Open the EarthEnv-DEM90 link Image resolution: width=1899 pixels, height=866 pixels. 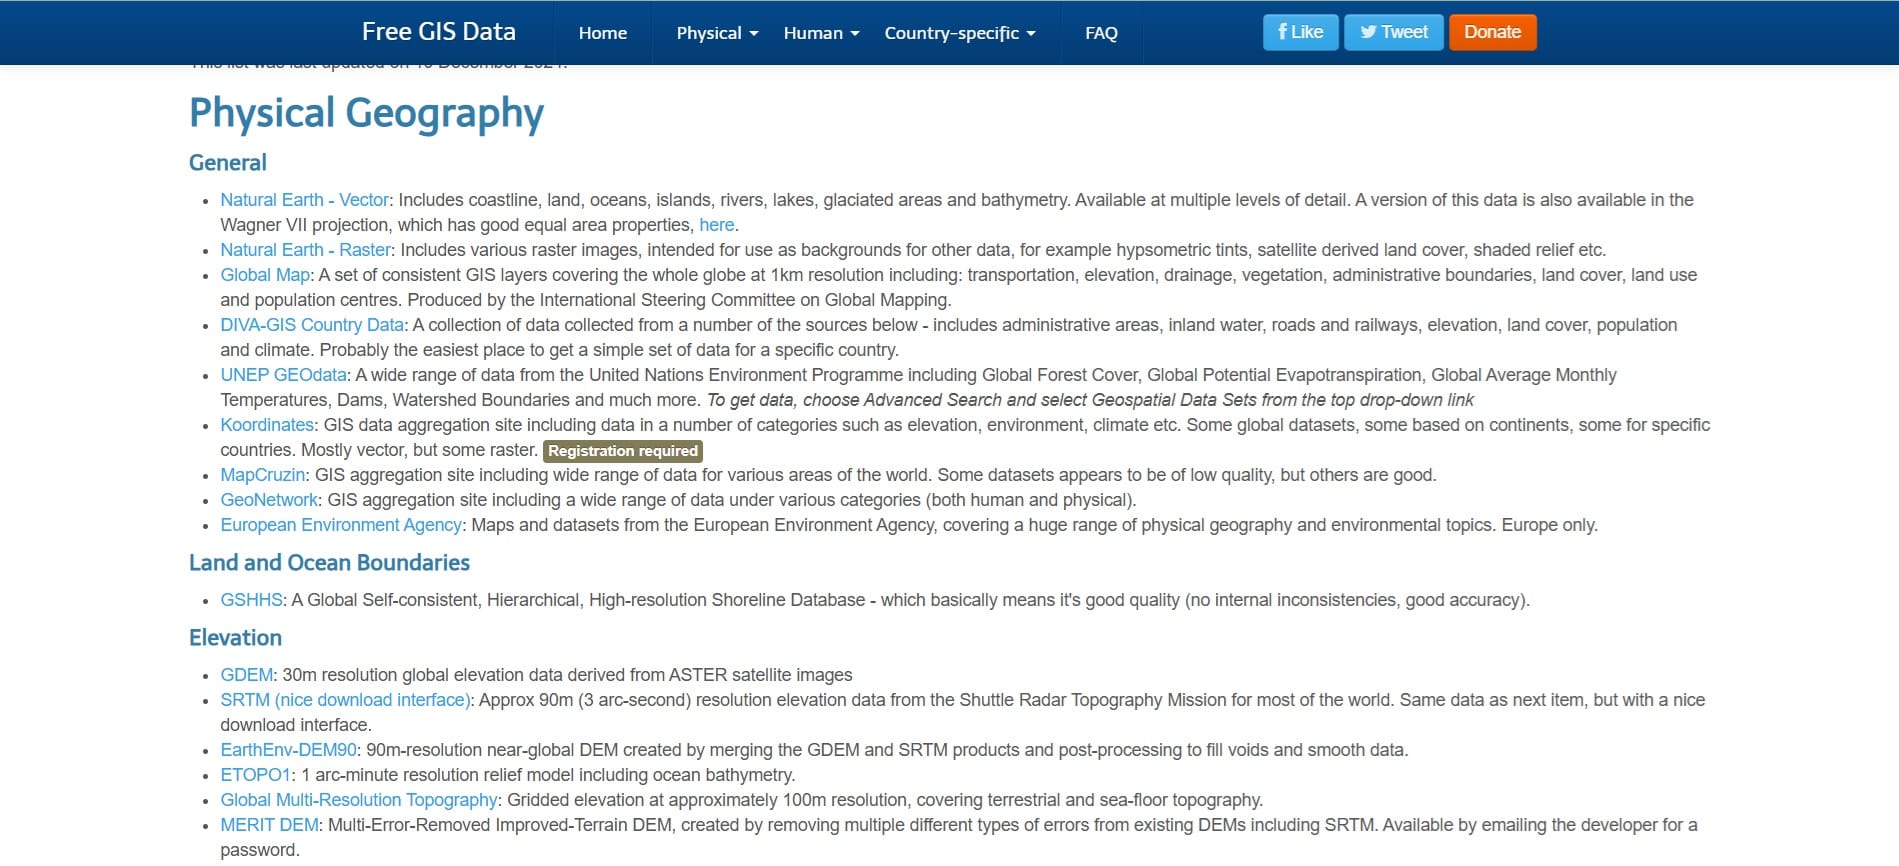[289, 750]
